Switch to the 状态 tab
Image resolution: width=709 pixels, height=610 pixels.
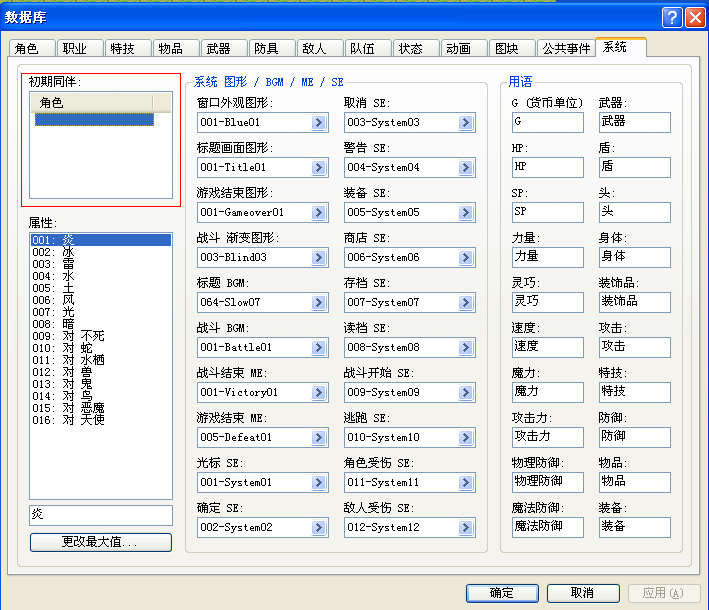tap(416, 48)
